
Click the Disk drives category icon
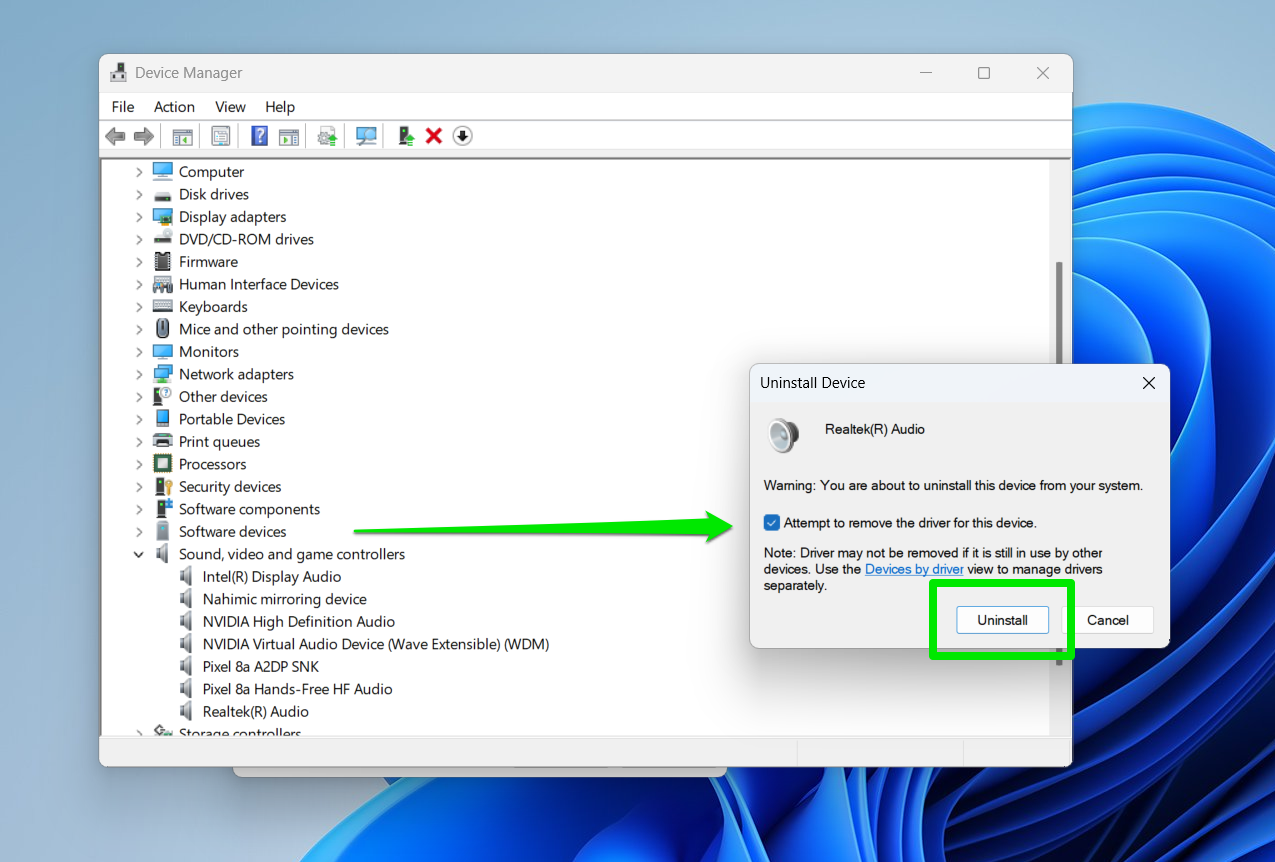[162, 195]
